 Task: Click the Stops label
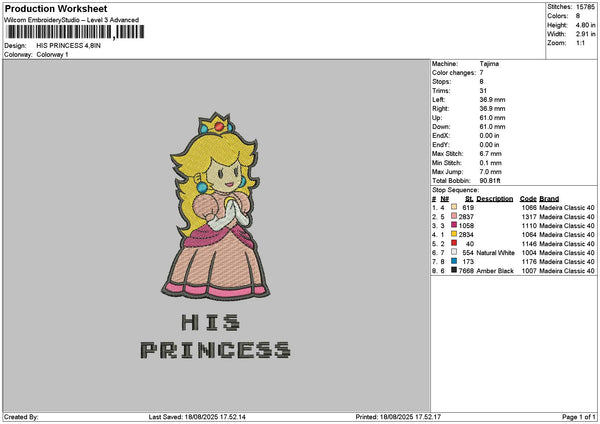coord(441,82)
